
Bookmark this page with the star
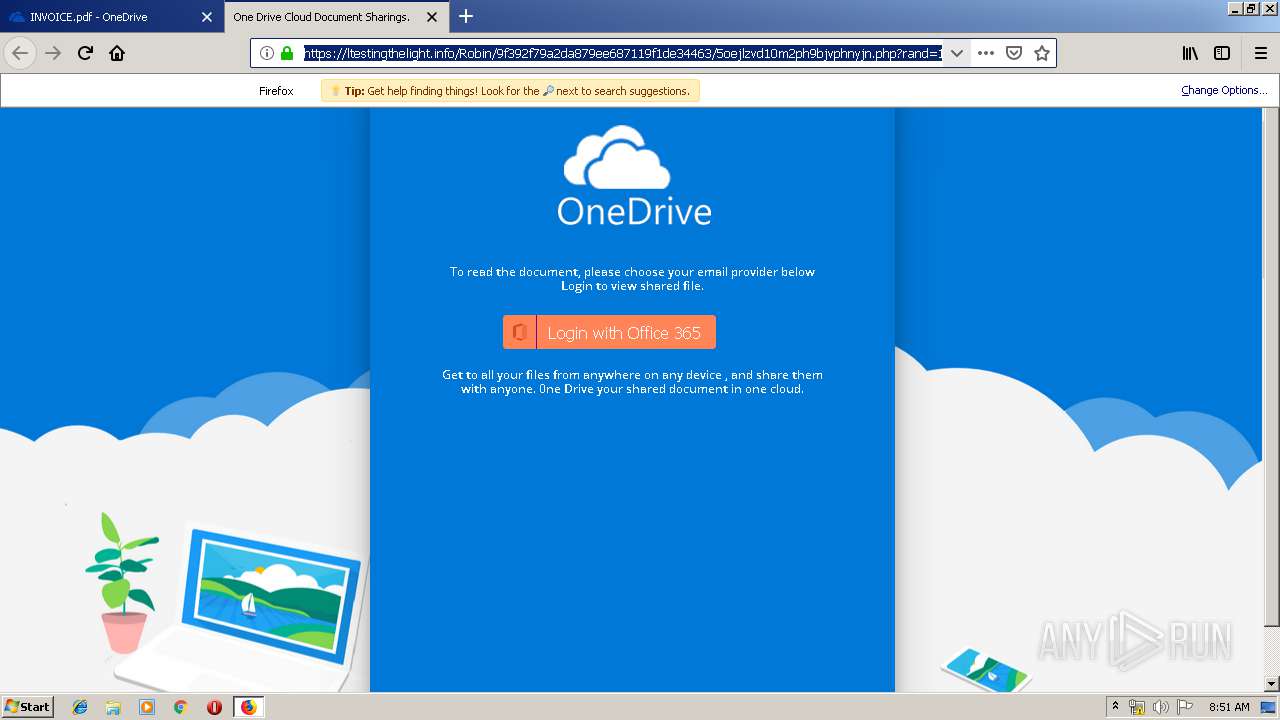click(x=1042, y=53)
